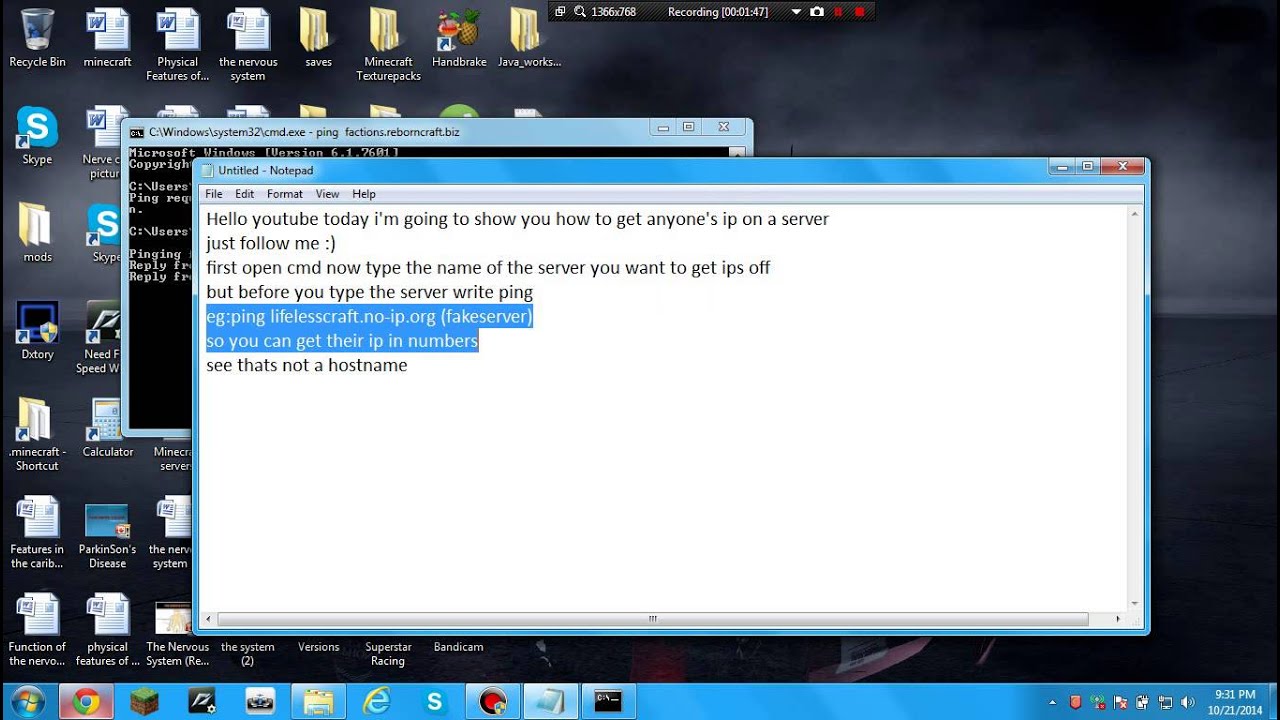Viewport: 1280px width, 720px height.
Task: Take a screenshot with Bandicam camera icon
Action: click(817, 12)
